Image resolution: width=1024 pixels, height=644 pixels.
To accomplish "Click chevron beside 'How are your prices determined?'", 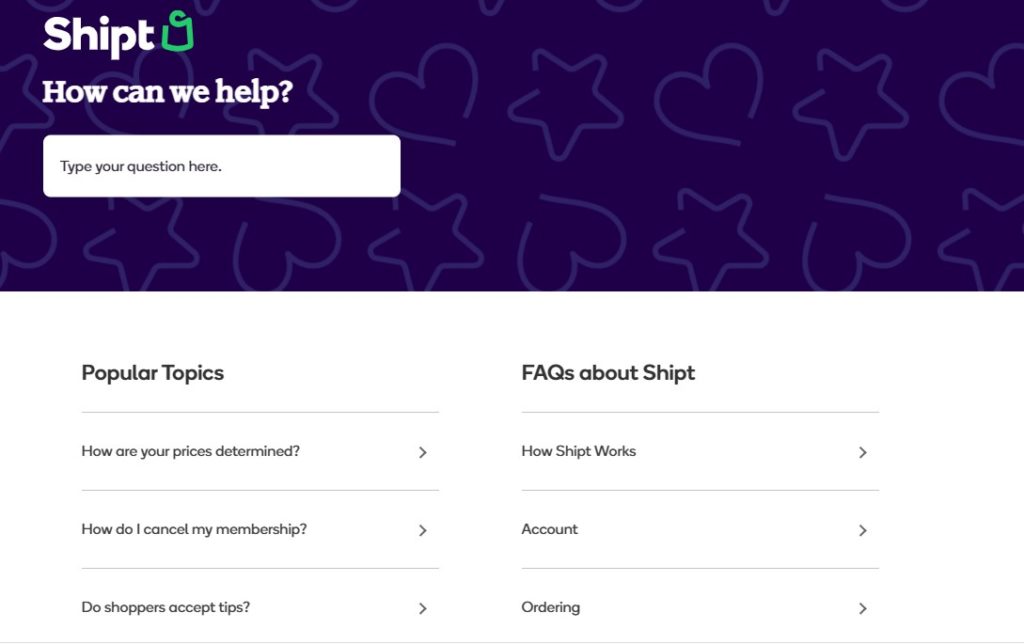I will [423, 452].
